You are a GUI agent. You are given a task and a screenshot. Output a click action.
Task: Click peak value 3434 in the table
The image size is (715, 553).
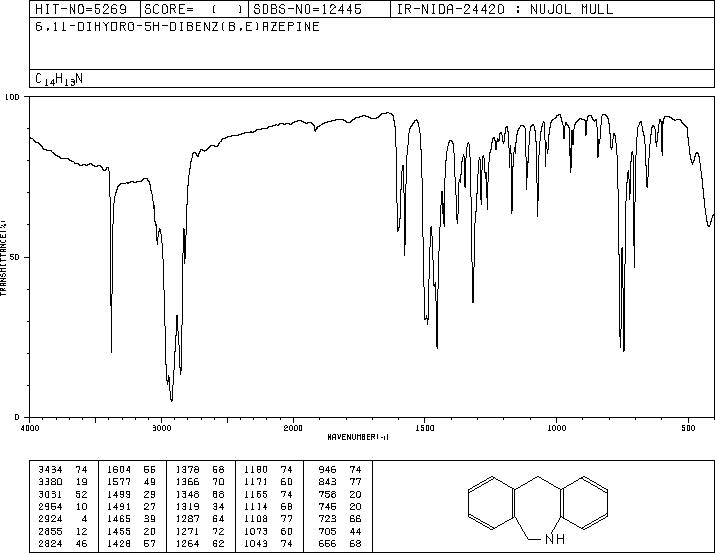pos(51,469)
